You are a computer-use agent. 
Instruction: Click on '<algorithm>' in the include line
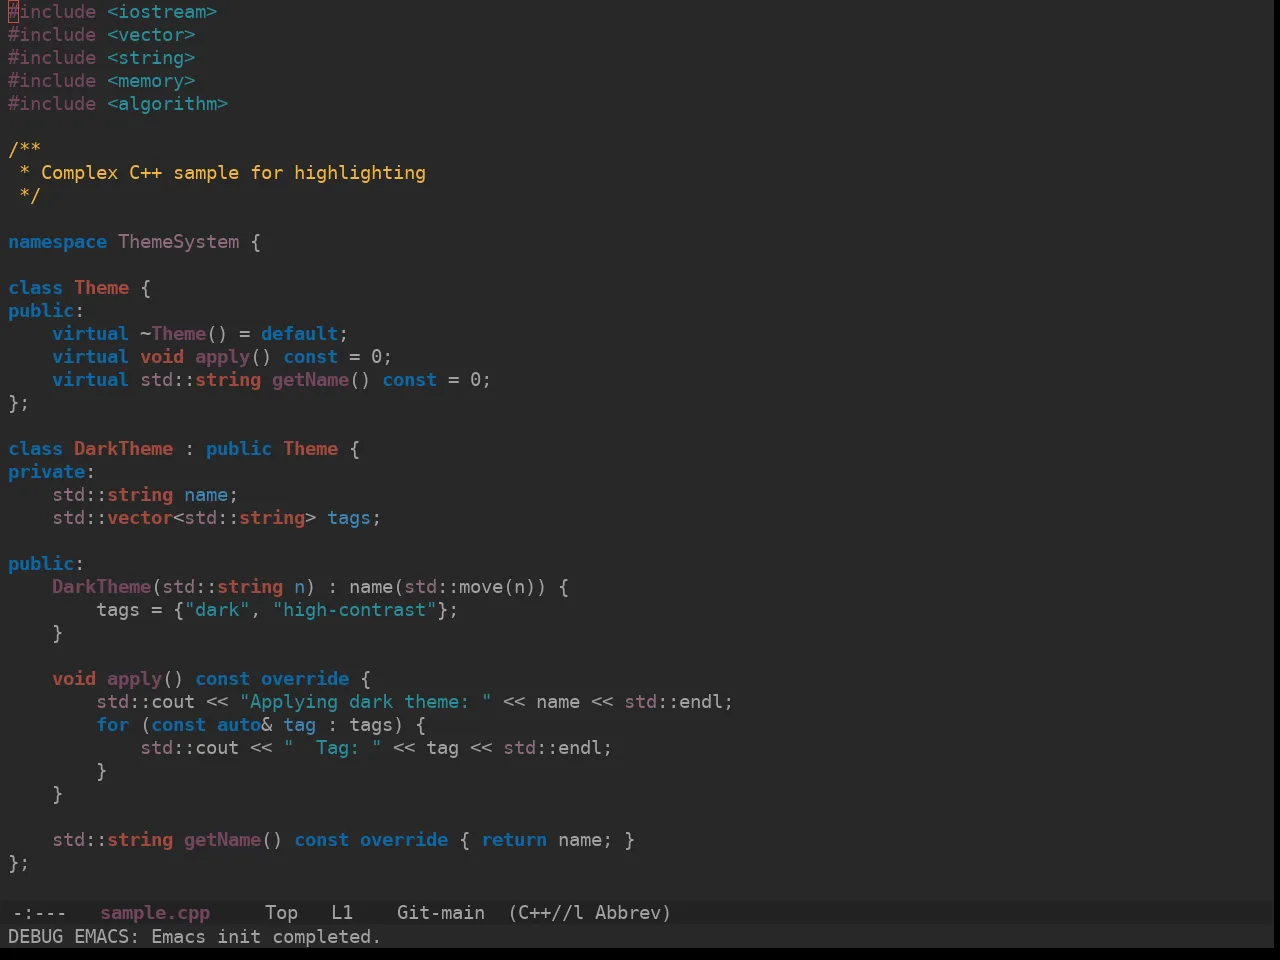coord(167,104)
